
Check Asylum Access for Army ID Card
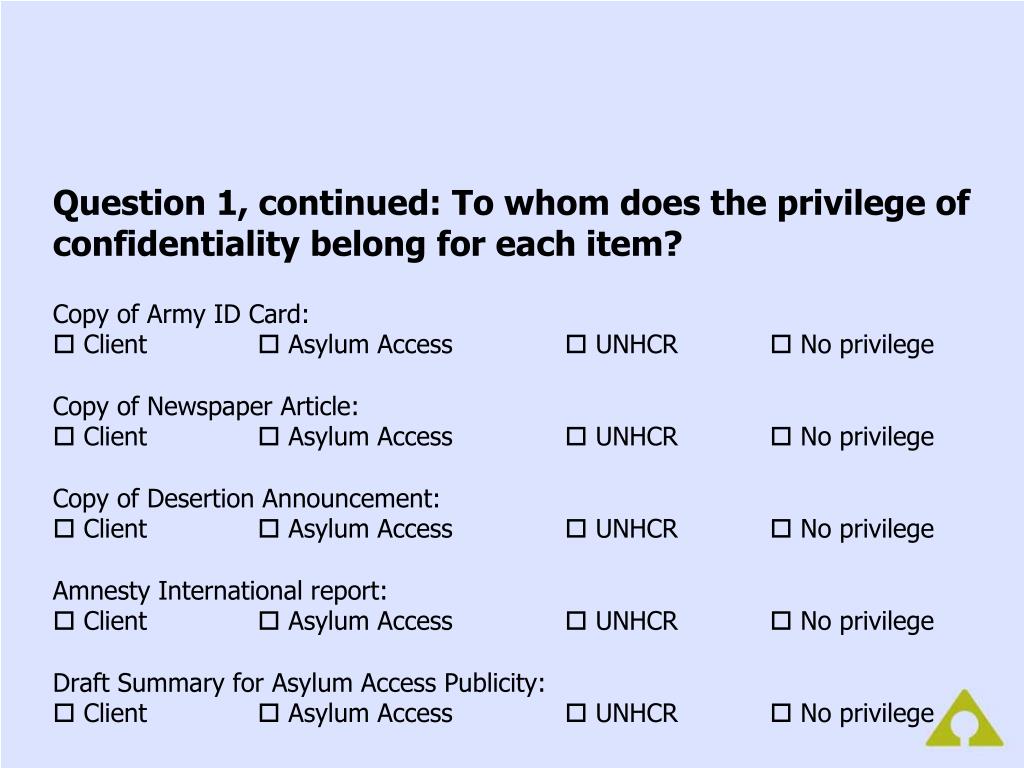pyautogui.click(x=269, y=344)
